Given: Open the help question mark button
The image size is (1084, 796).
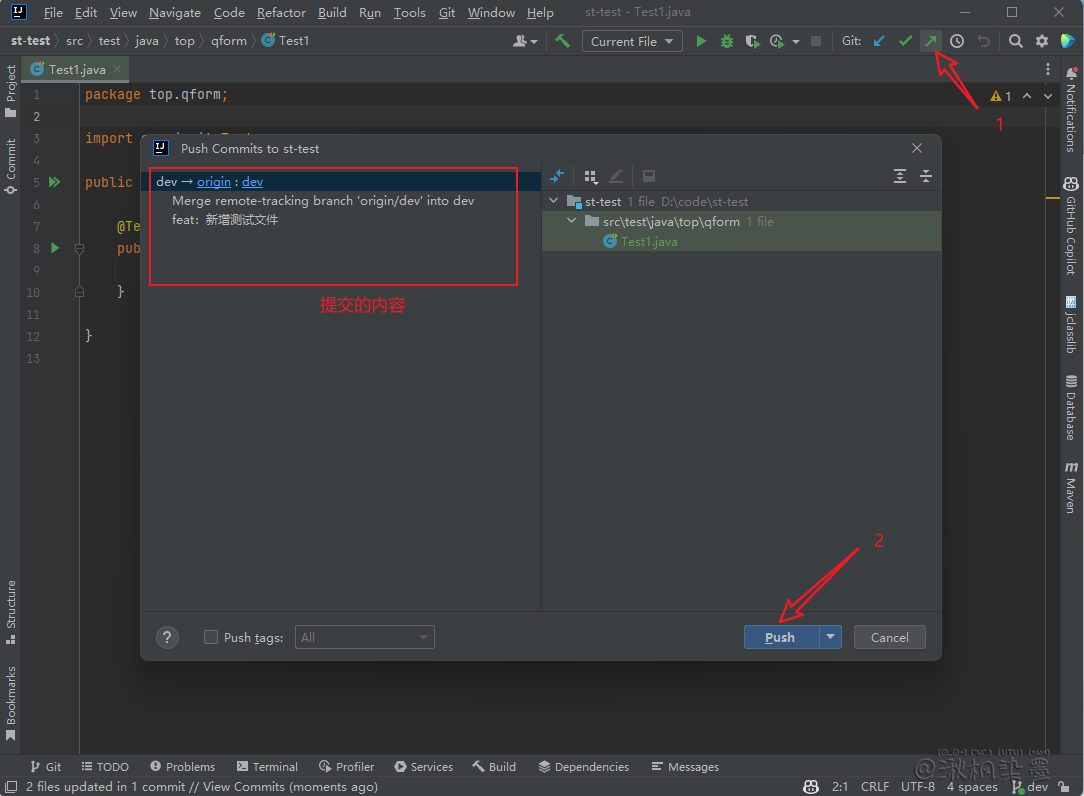Looking at the screenshot, I should [168, 637].
